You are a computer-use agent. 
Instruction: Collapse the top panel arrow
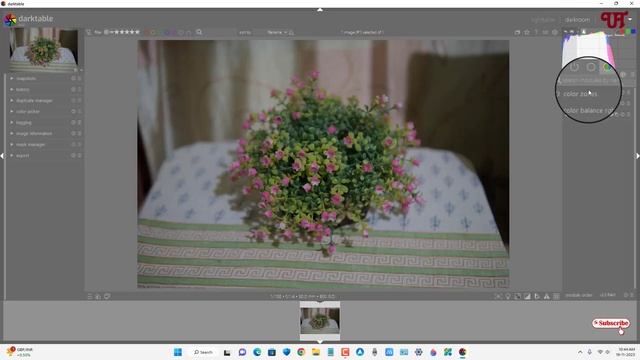(x=320, y=9)
